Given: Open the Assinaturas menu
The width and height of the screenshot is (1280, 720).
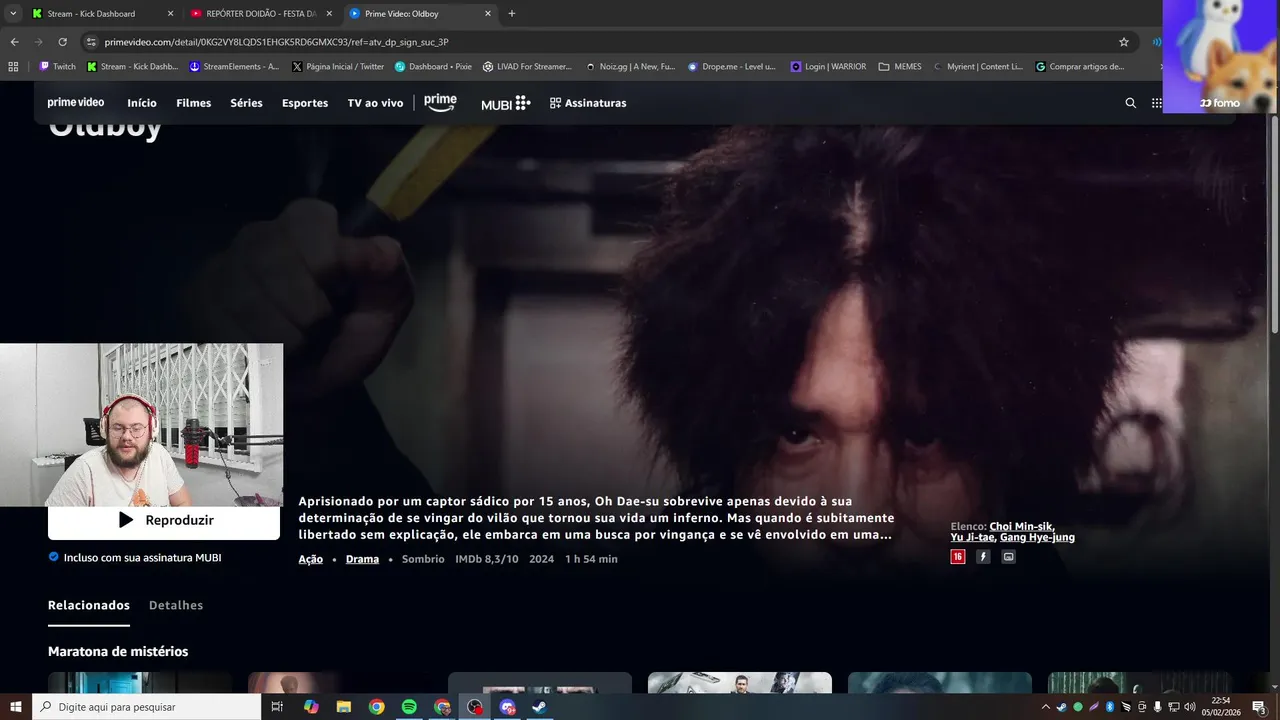Looking at the screenshot, I should click(588, 103).
